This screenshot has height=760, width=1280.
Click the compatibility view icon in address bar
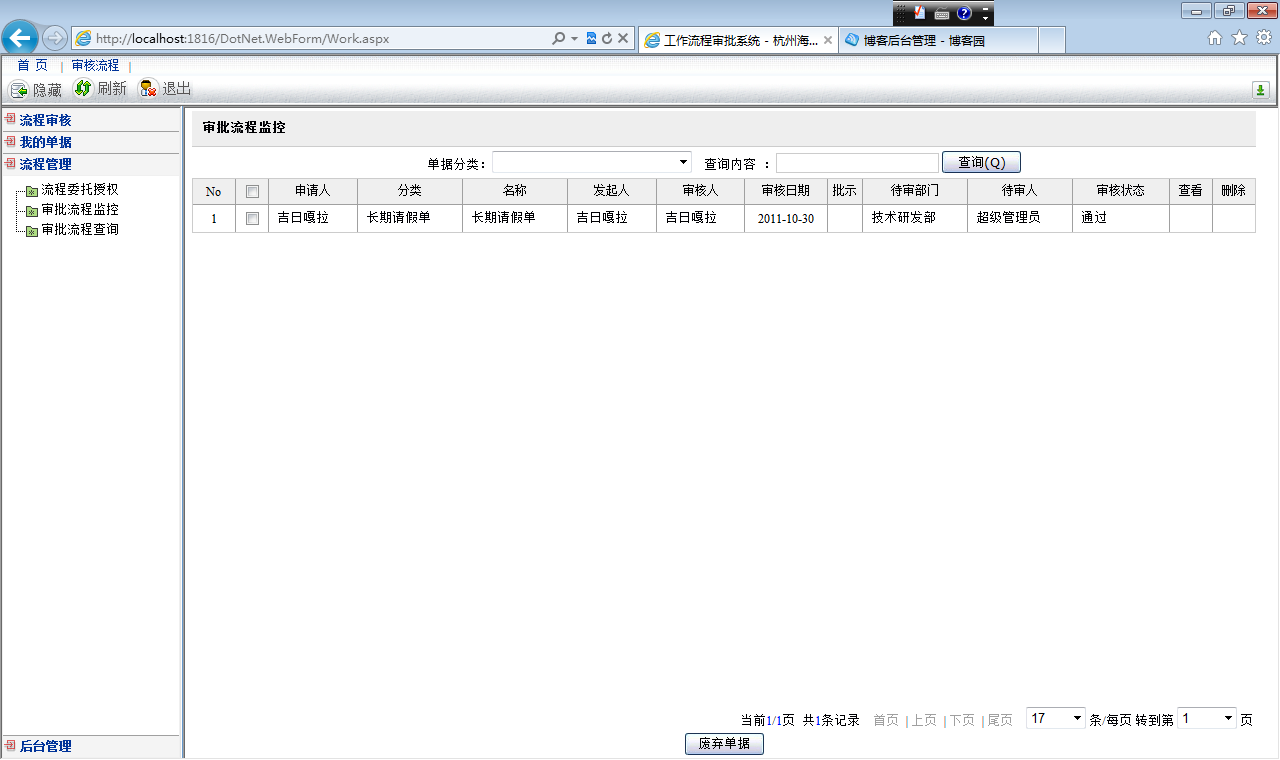[x=591, y=38]
